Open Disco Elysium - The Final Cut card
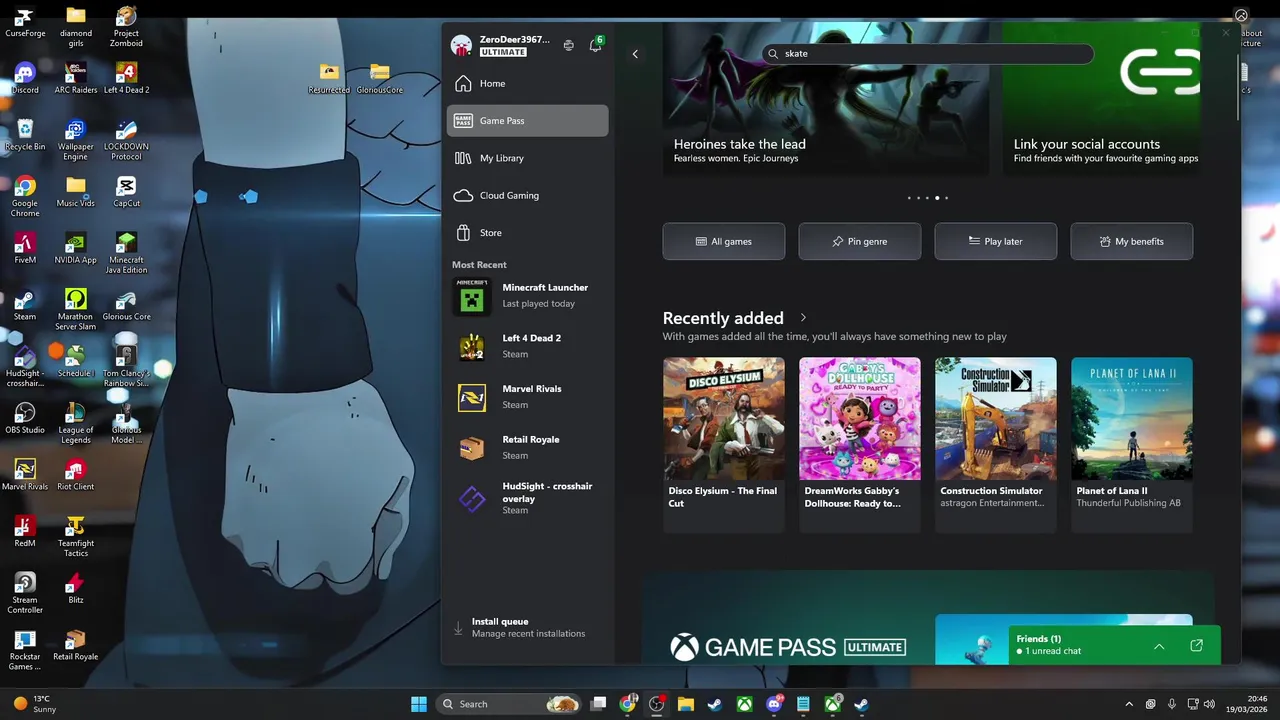This screenshot has width=1280, height=720. (x=724, y=445)
